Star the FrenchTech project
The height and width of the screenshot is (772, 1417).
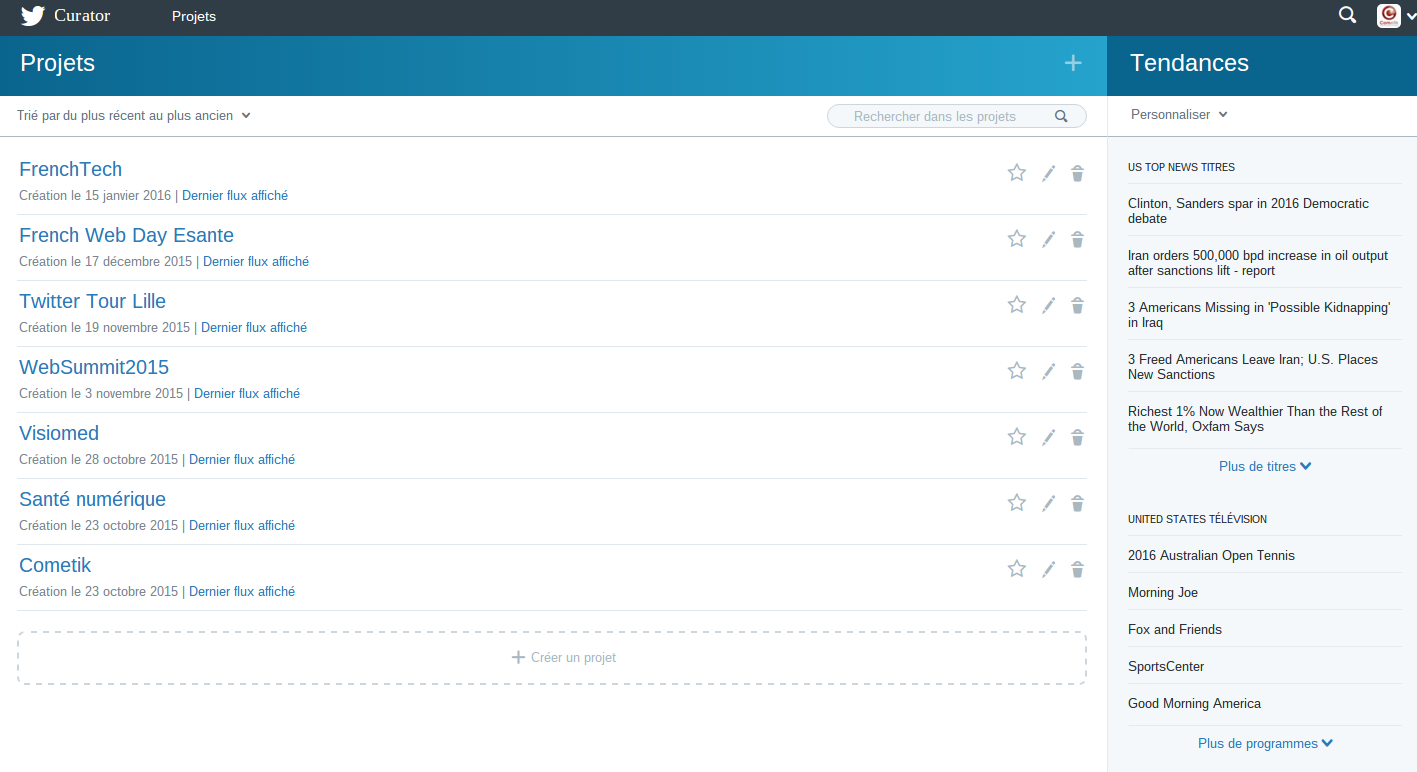[1017, 173]
